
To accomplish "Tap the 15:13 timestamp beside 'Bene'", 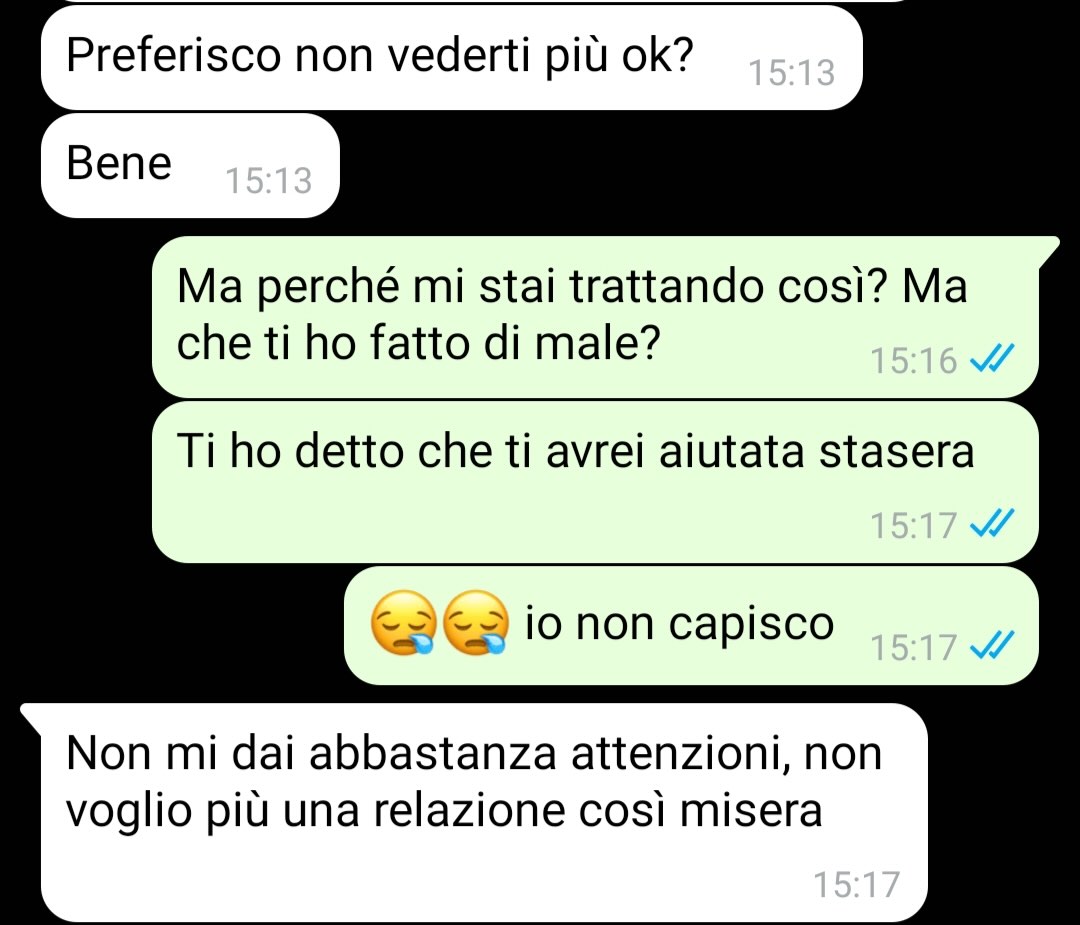I will pos(269,180).
